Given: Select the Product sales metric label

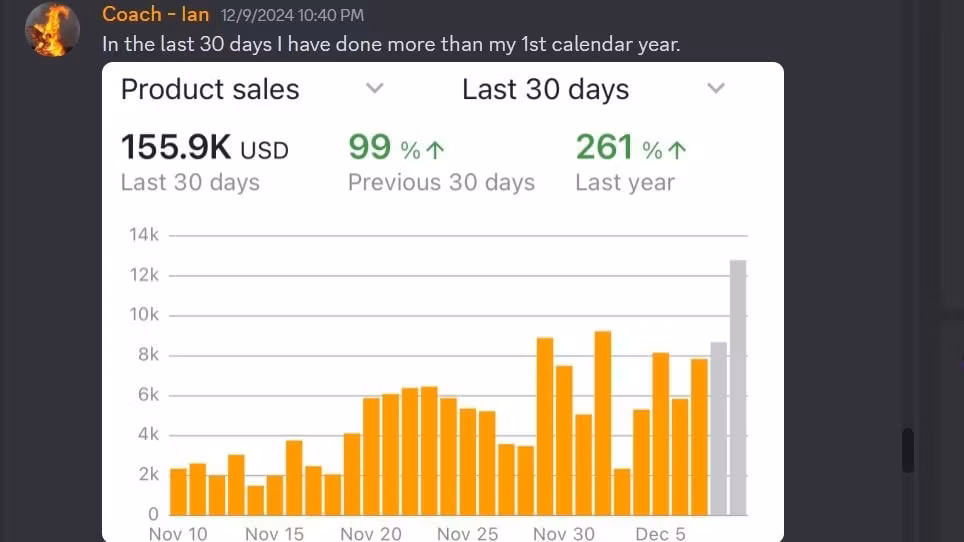Looking at the screenshot, I should 210,89.
